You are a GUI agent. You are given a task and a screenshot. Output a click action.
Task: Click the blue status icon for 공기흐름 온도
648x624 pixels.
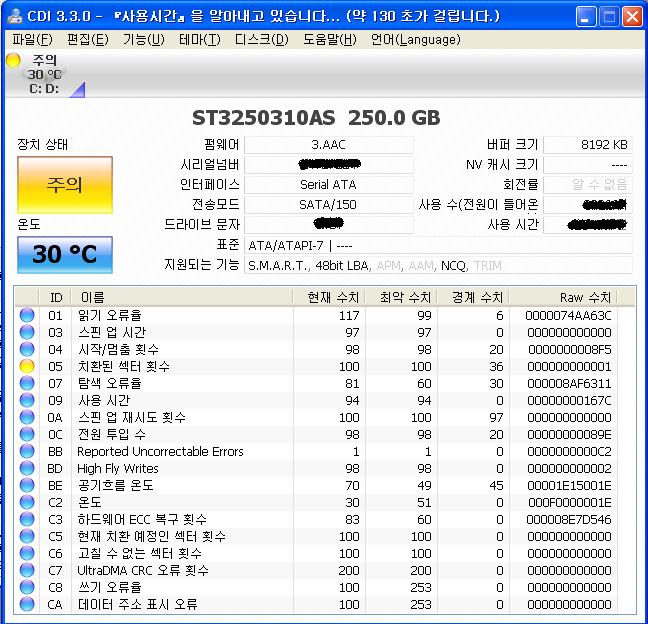27,485
